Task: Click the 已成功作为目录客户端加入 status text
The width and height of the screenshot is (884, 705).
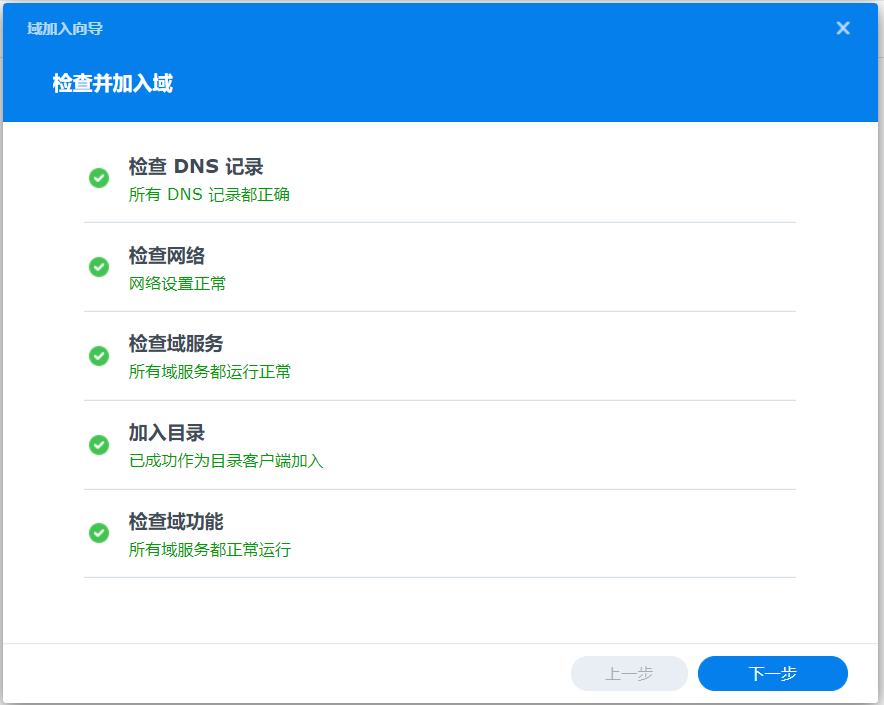Action: pos(226,461)
